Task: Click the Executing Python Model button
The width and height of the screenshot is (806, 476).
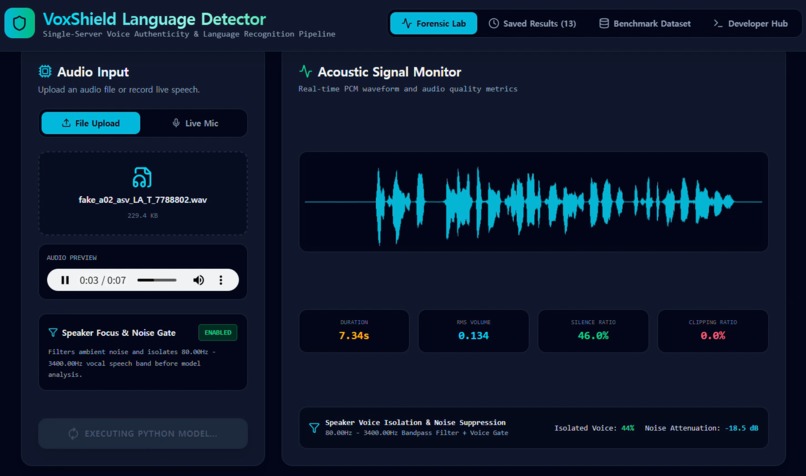Action: pos(143,433)
